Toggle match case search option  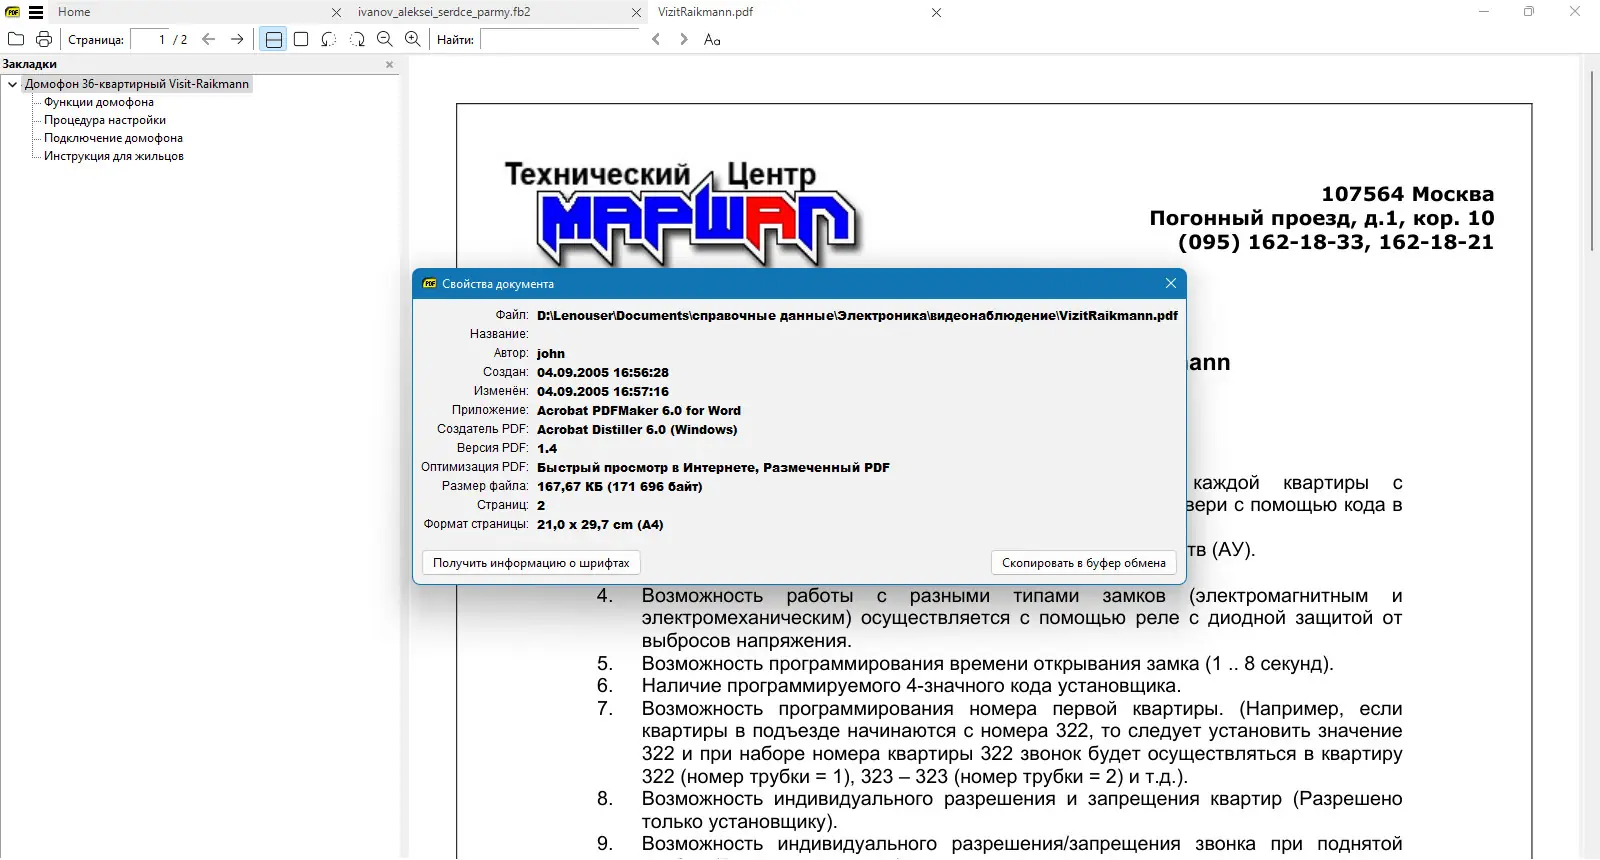712,39
